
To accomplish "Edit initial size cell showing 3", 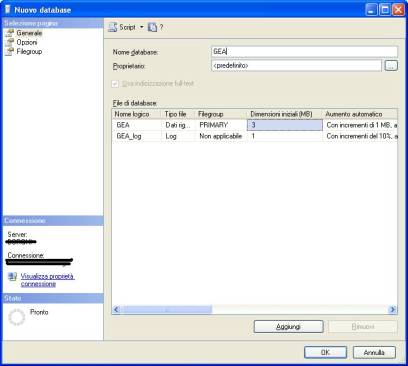I will 285,125.
